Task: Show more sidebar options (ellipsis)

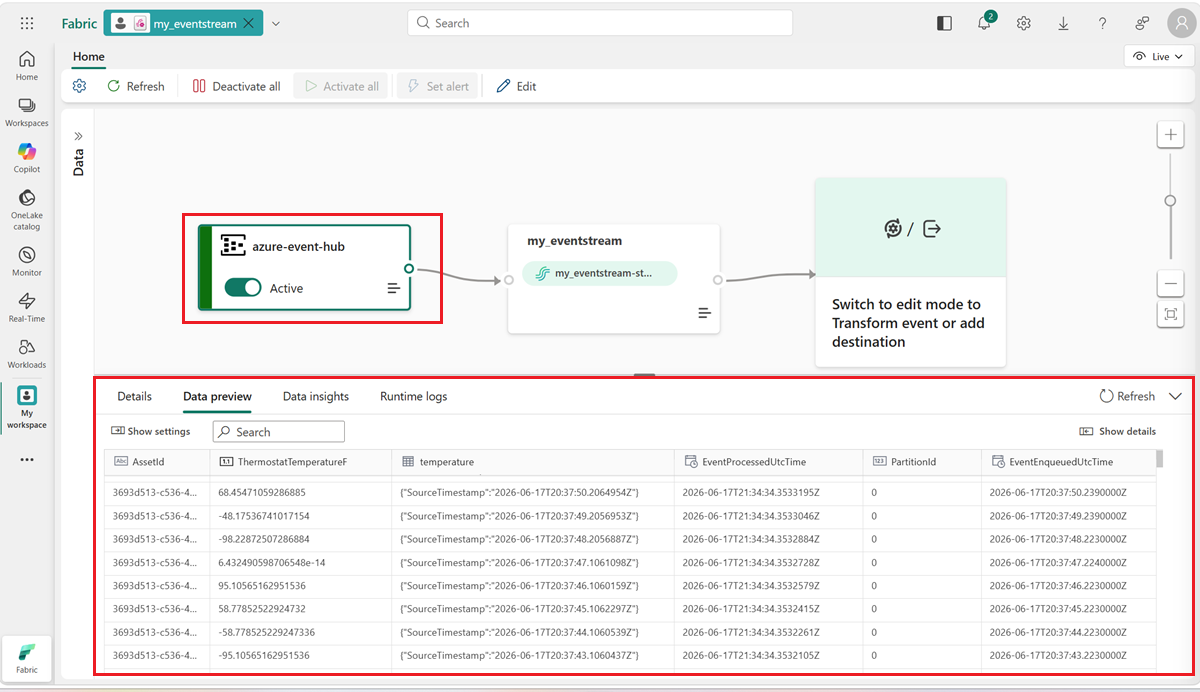Action: (x=27, y=460)
